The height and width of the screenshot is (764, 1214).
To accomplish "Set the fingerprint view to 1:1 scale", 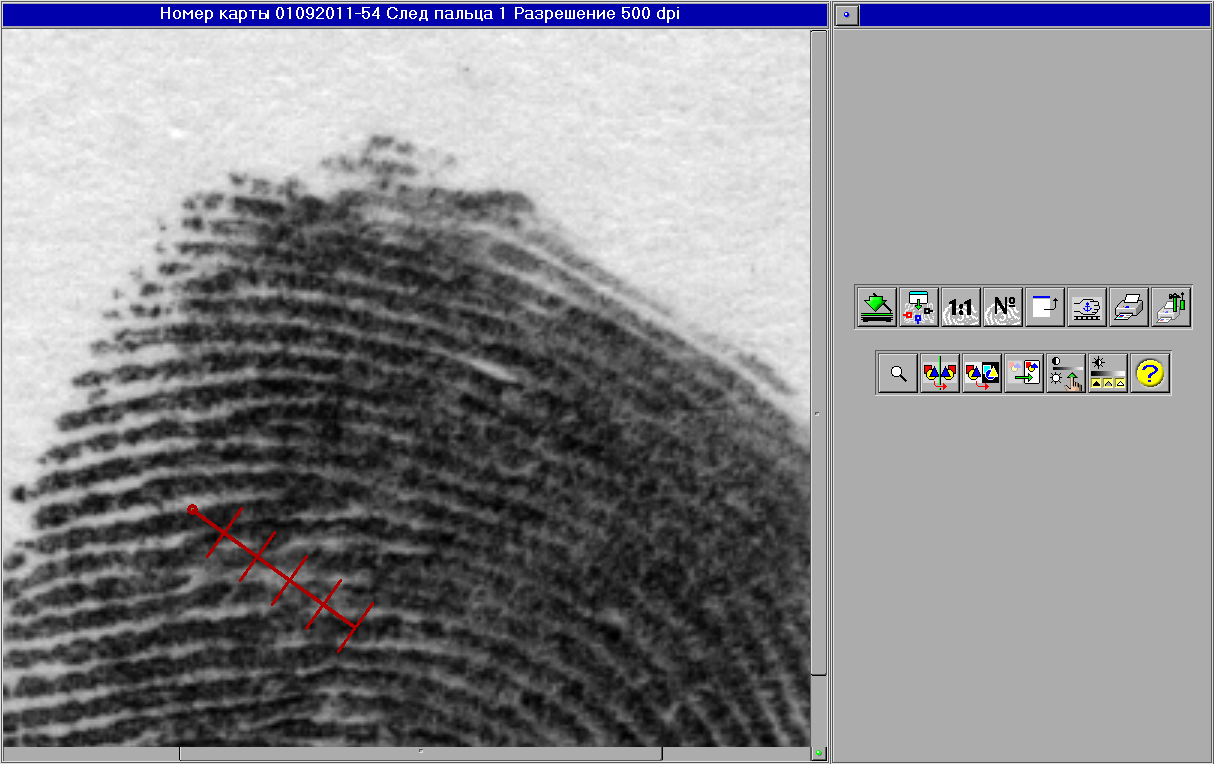I will (960, 307).
